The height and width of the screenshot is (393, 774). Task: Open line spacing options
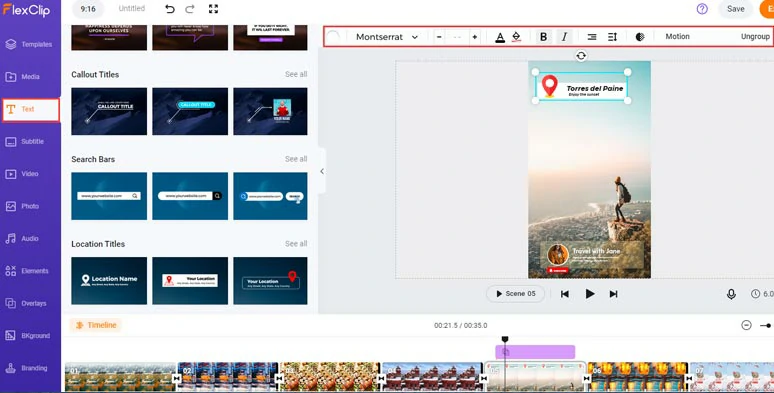[613, 37]
